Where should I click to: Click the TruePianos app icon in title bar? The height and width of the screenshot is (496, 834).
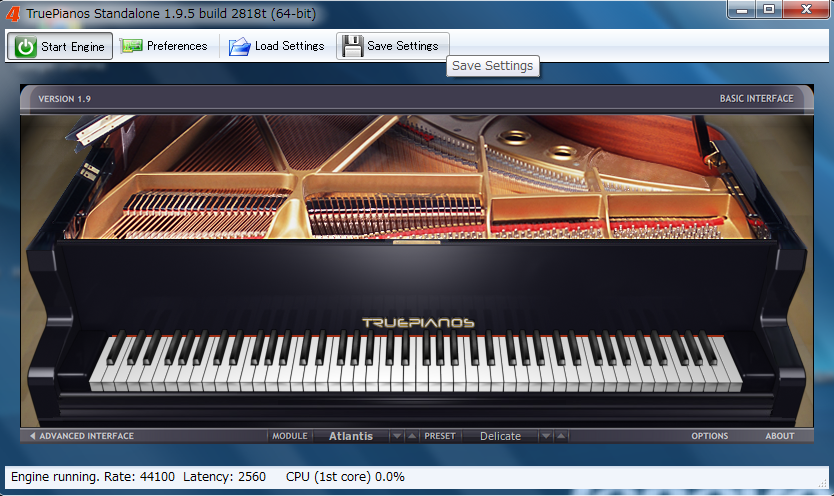click(13, 11)
